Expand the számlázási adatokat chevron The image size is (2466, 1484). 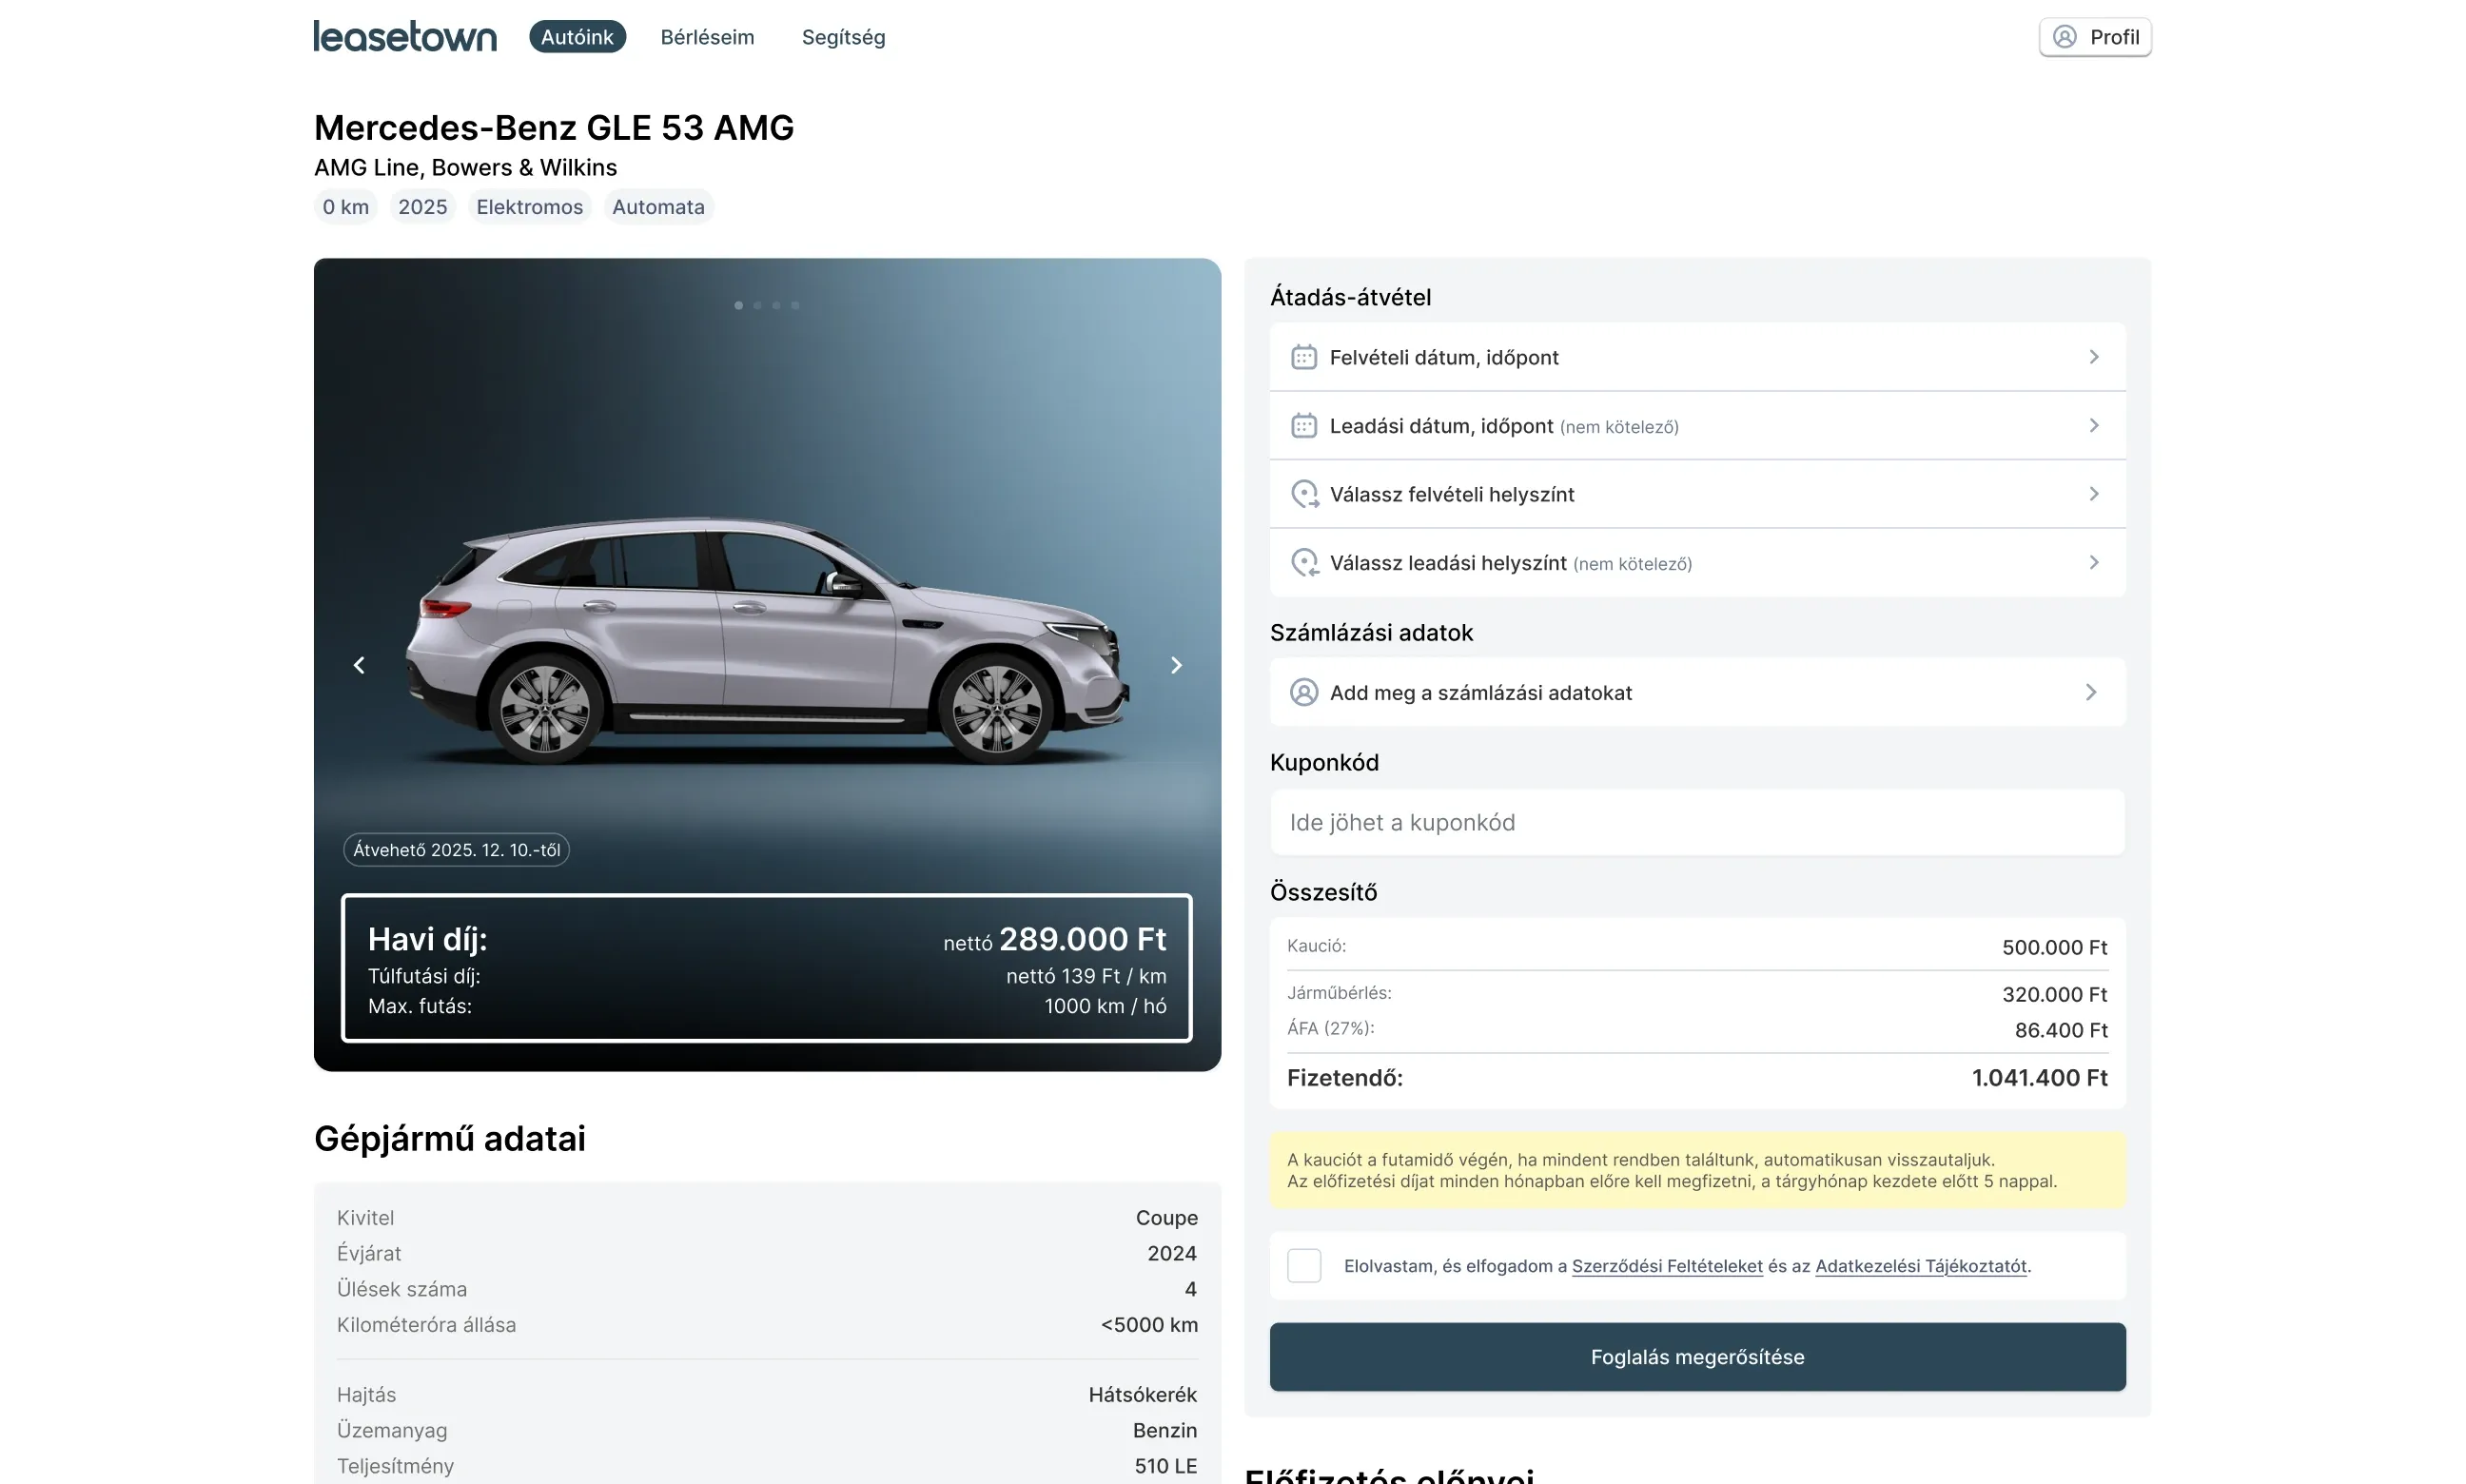tap(2090, 692)
